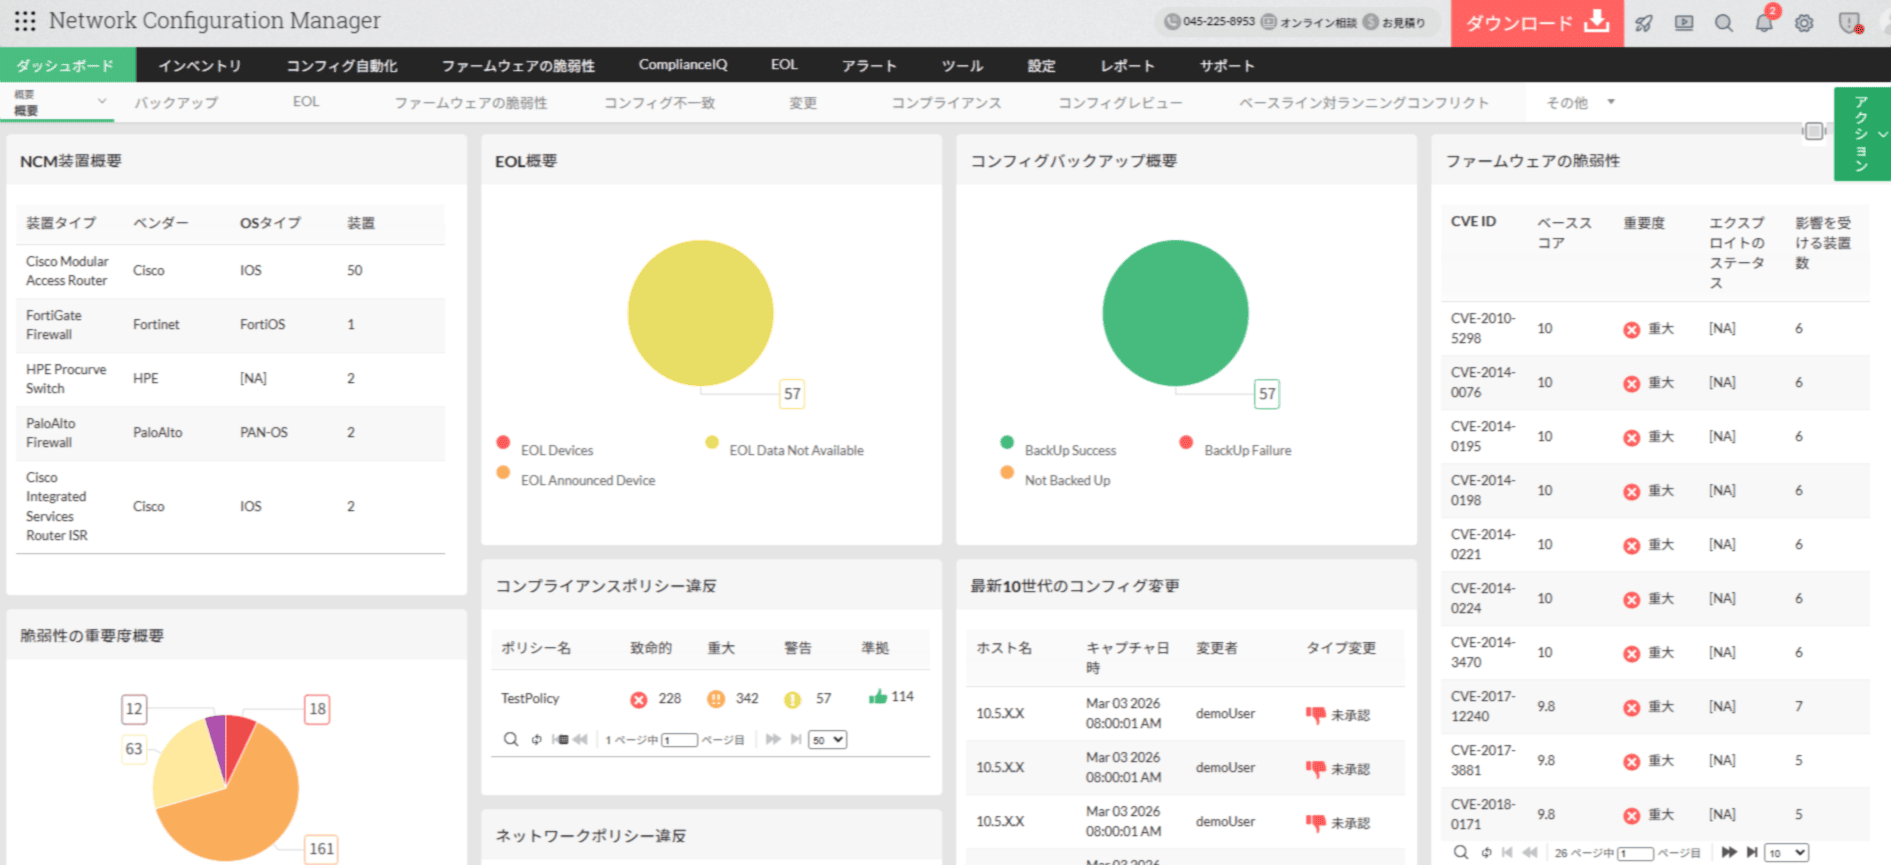1891x865 pixels.
Task: Click the shield alert icon in header
Action: click(1849, 23)
